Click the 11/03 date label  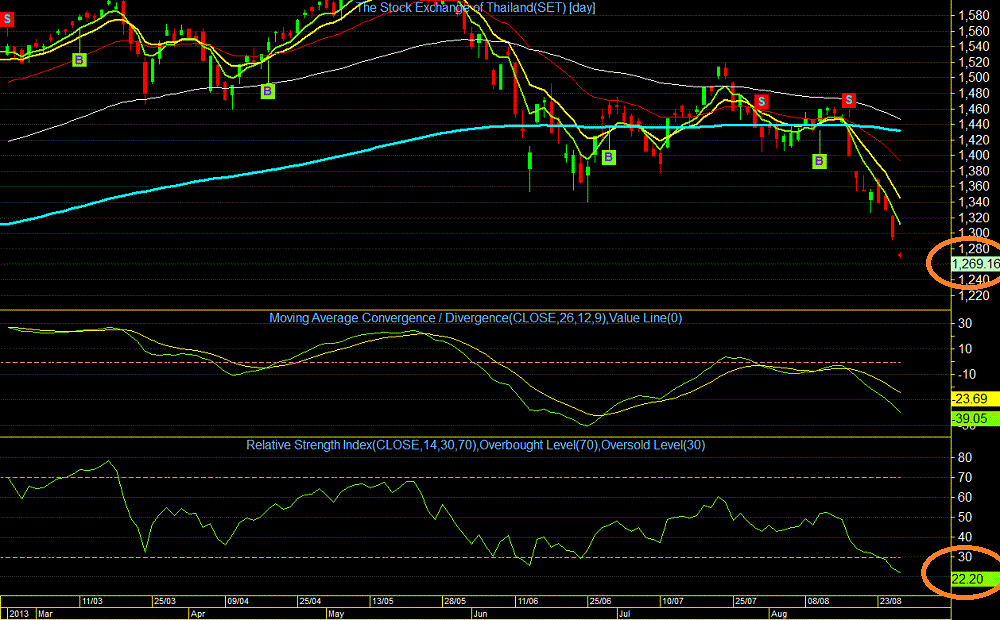point(92,601)
